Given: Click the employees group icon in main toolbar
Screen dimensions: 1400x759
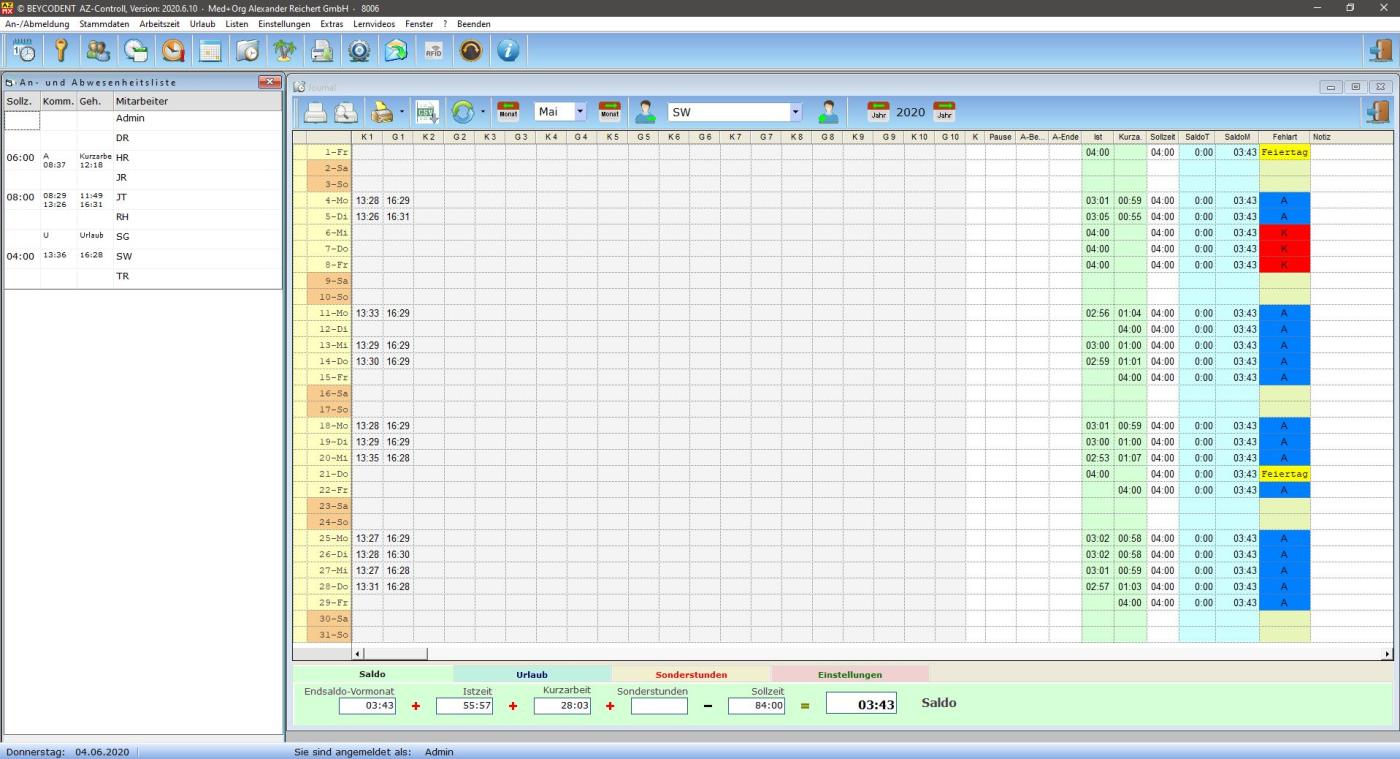Looking at the screenshot, I should [98, 50].
